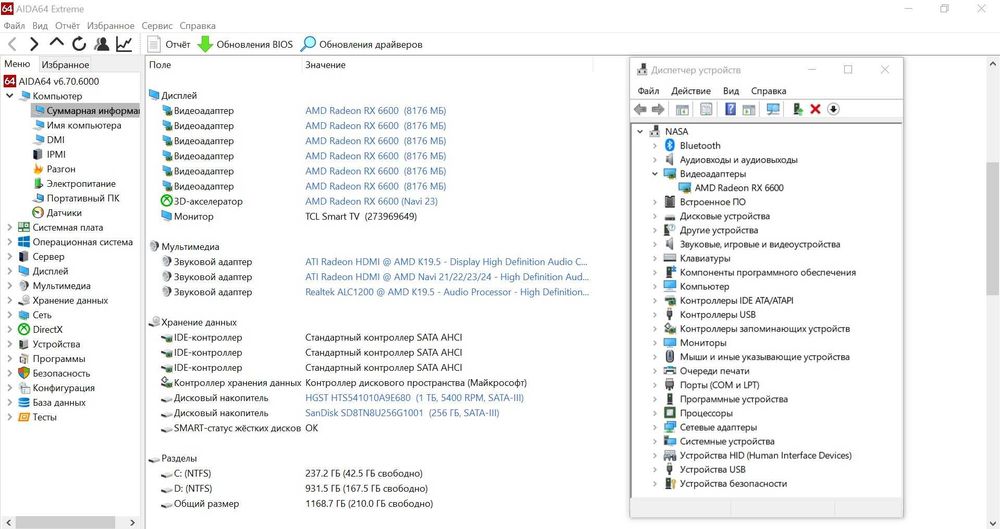Image resolution: width=1000 pixels, height=529 pixels.
Task: Expand Bluetooth in Device Manager
Action: point(655,145)
